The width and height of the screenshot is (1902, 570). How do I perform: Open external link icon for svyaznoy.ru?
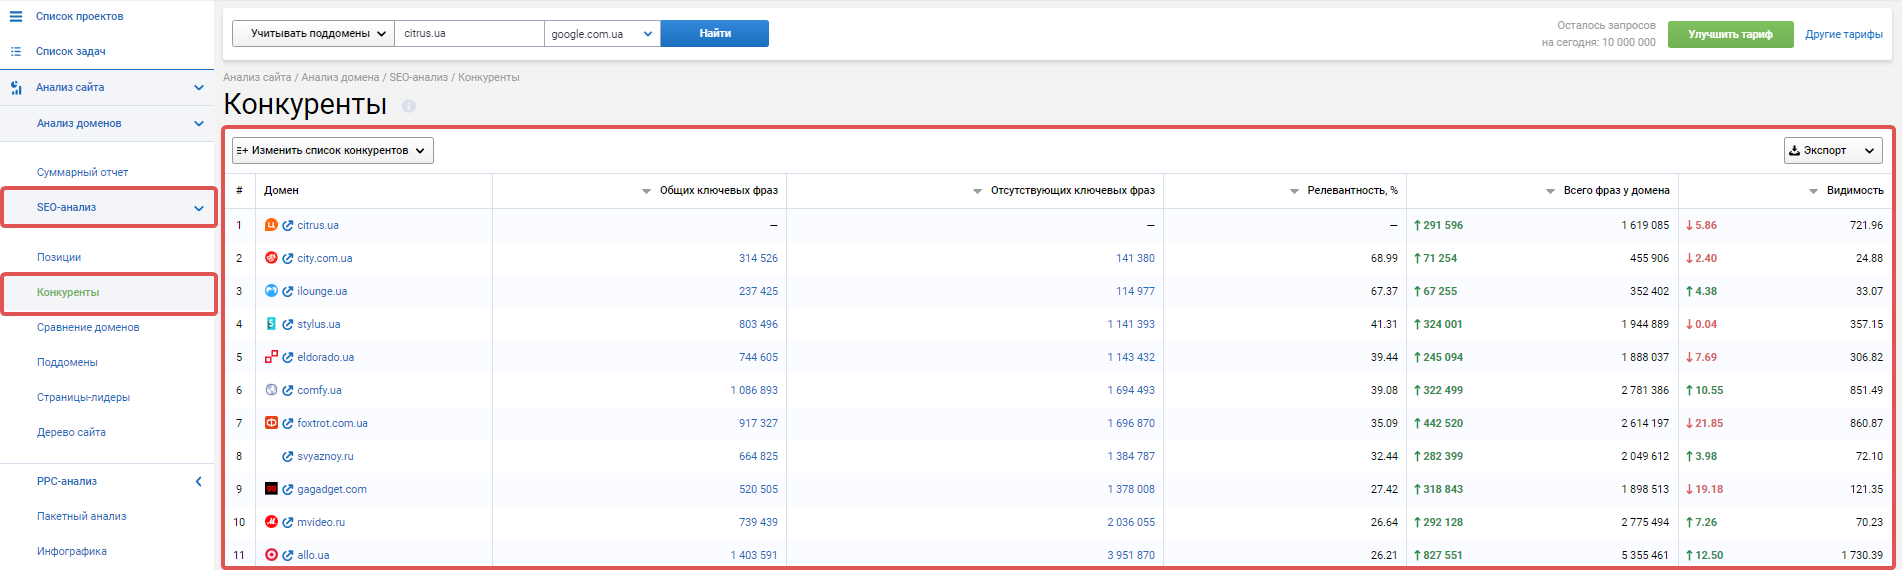click(x=288, y=457)
